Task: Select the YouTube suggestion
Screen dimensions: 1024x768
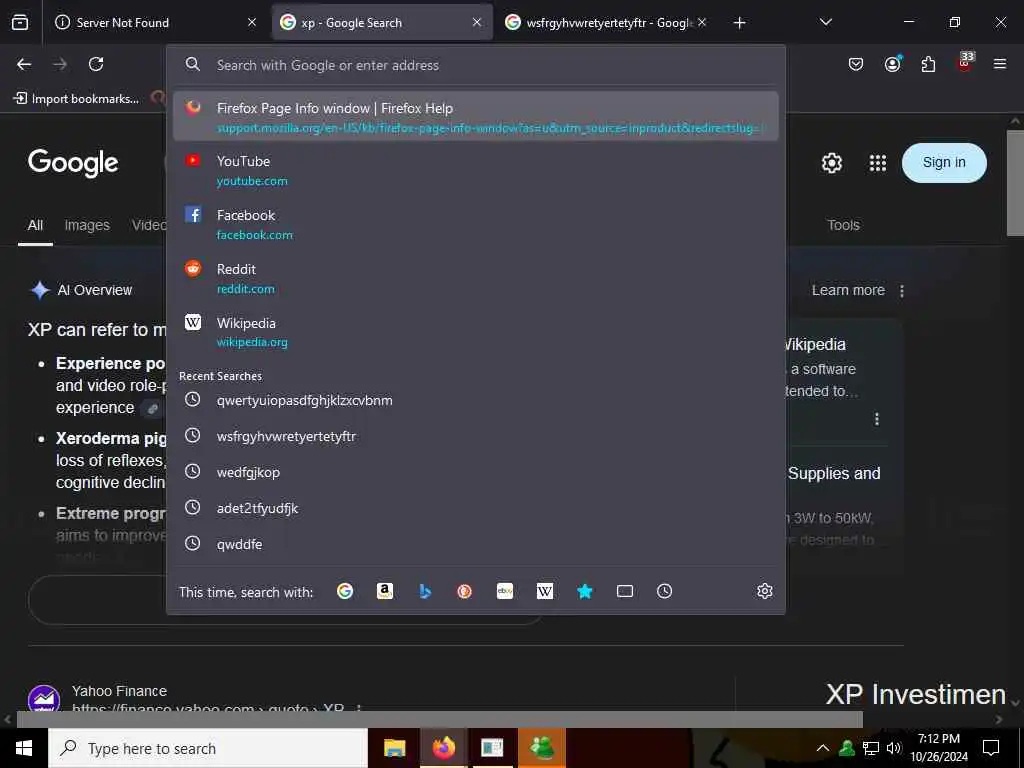Action: point(475,170)
